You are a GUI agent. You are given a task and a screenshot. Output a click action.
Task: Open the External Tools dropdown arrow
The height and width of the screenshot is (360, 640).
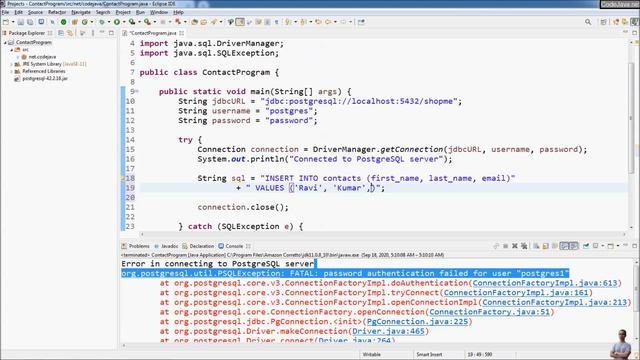tap(155, 22)
